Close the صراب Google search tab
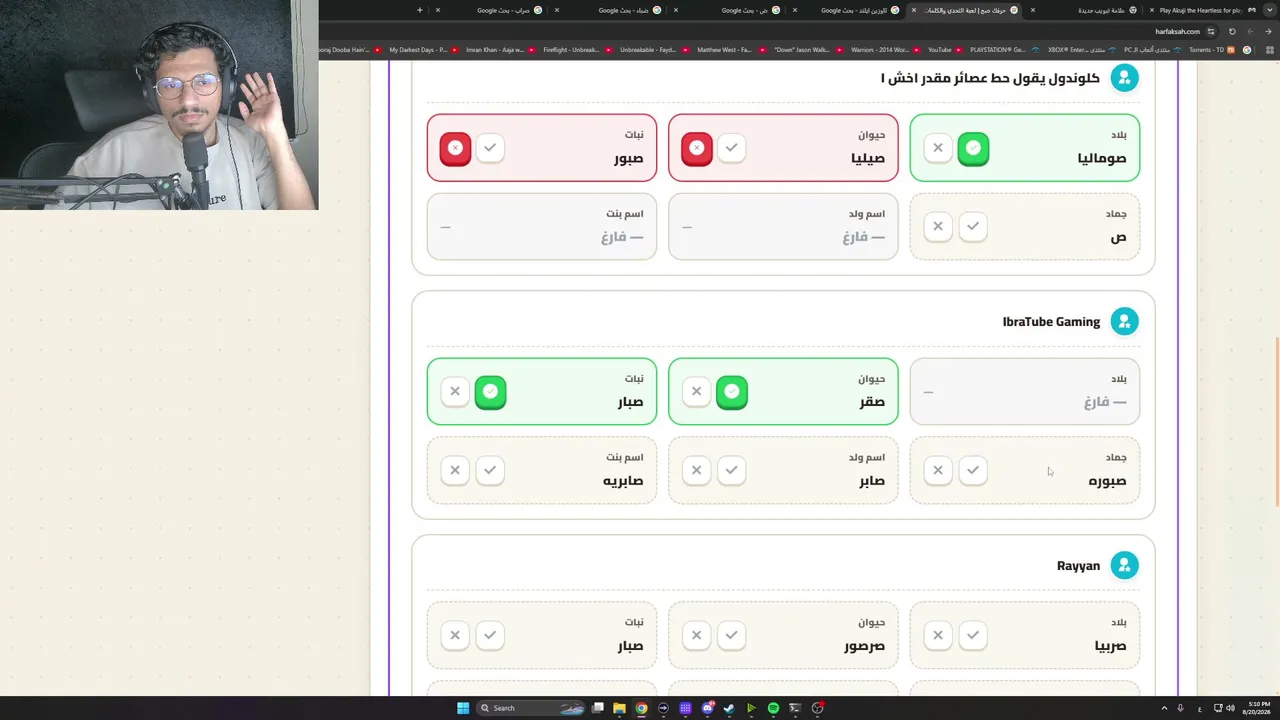The height and width of the screenshot is (720, 1280). point(437,10)
